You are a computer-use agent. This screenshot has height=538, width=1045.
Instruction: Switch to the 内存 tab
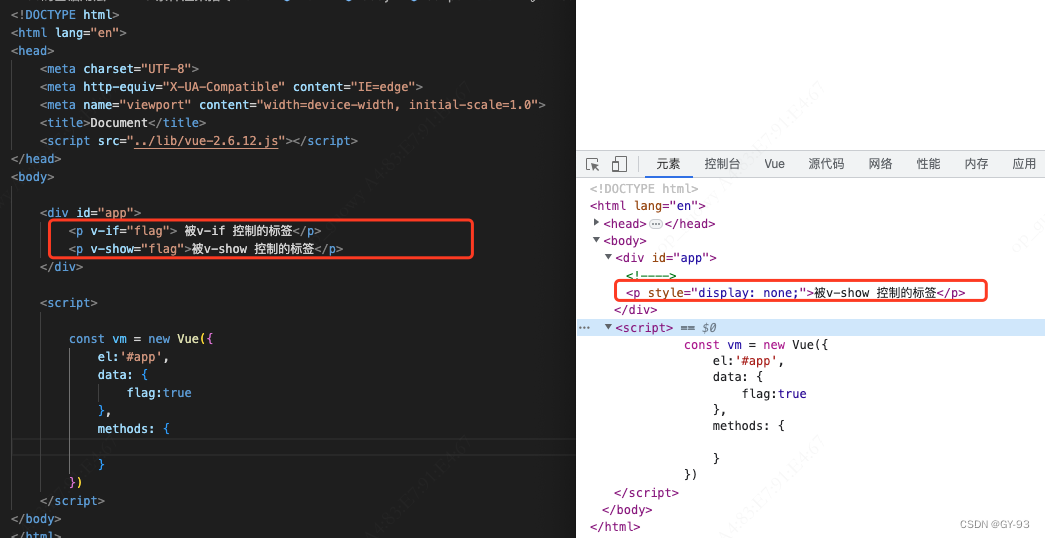[976, 164]
